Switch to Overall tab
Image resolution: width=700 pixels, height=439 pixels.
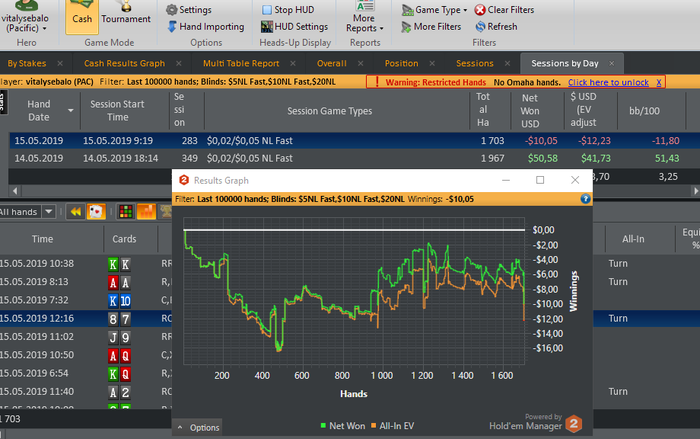pos(332,63)
